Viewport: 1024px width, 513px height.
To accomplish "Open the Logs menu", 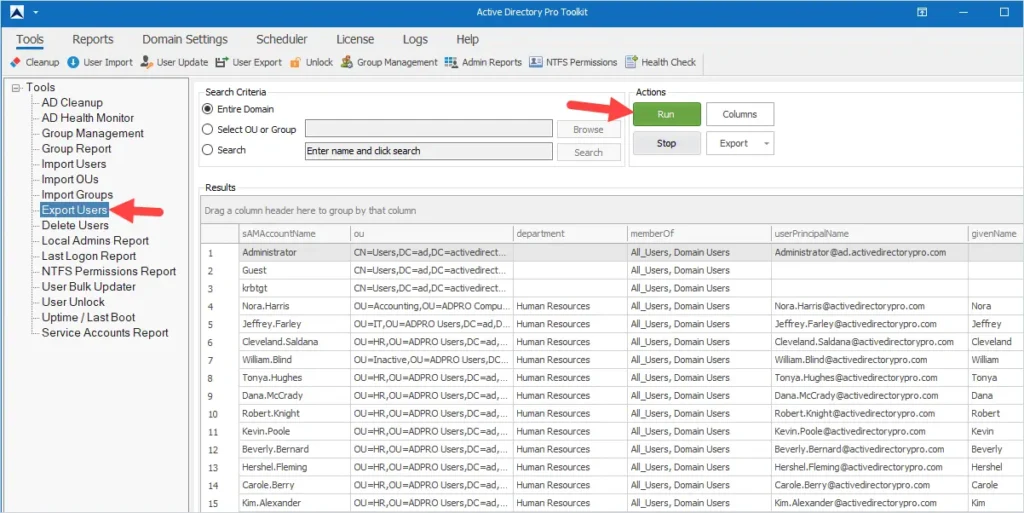I will coord(415,39).
